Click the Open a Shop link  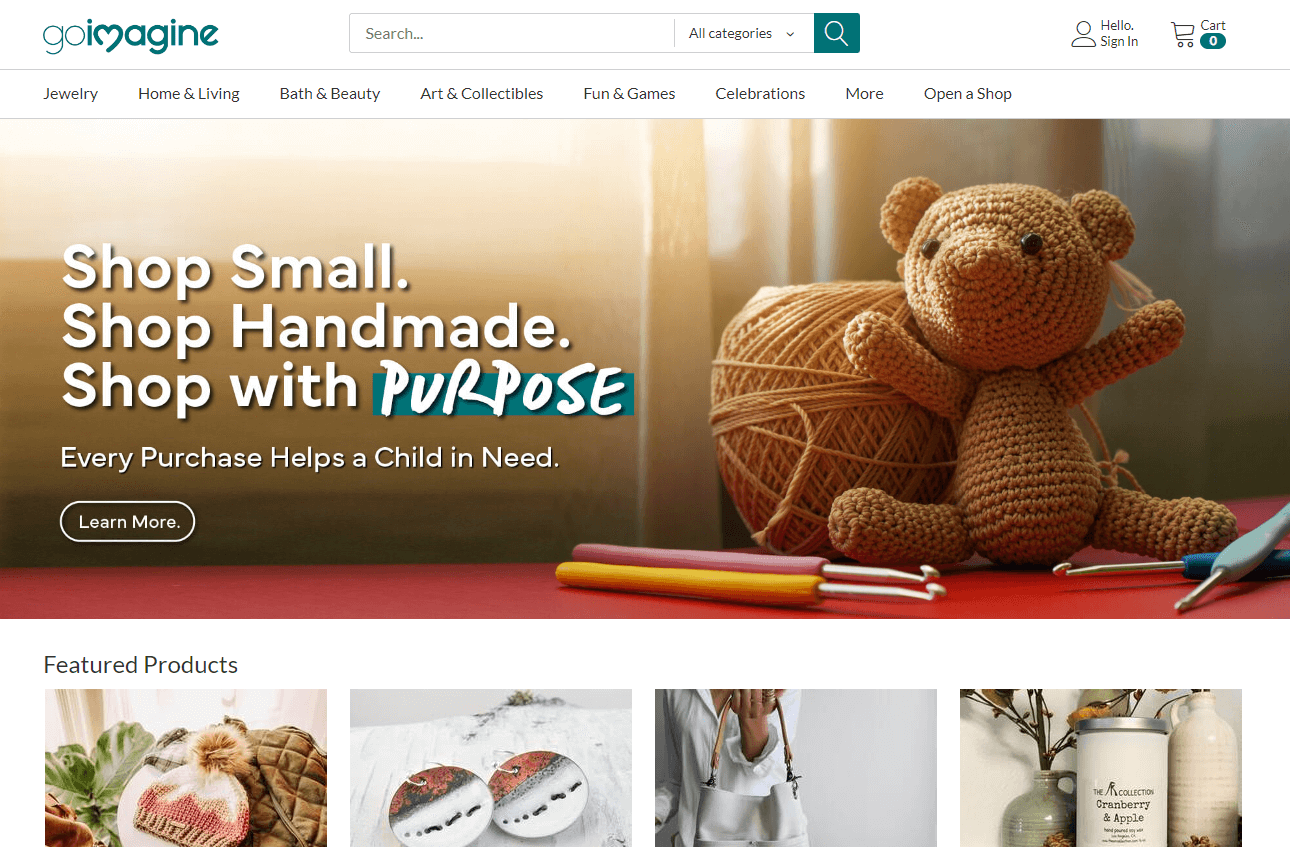click(968, 94)
